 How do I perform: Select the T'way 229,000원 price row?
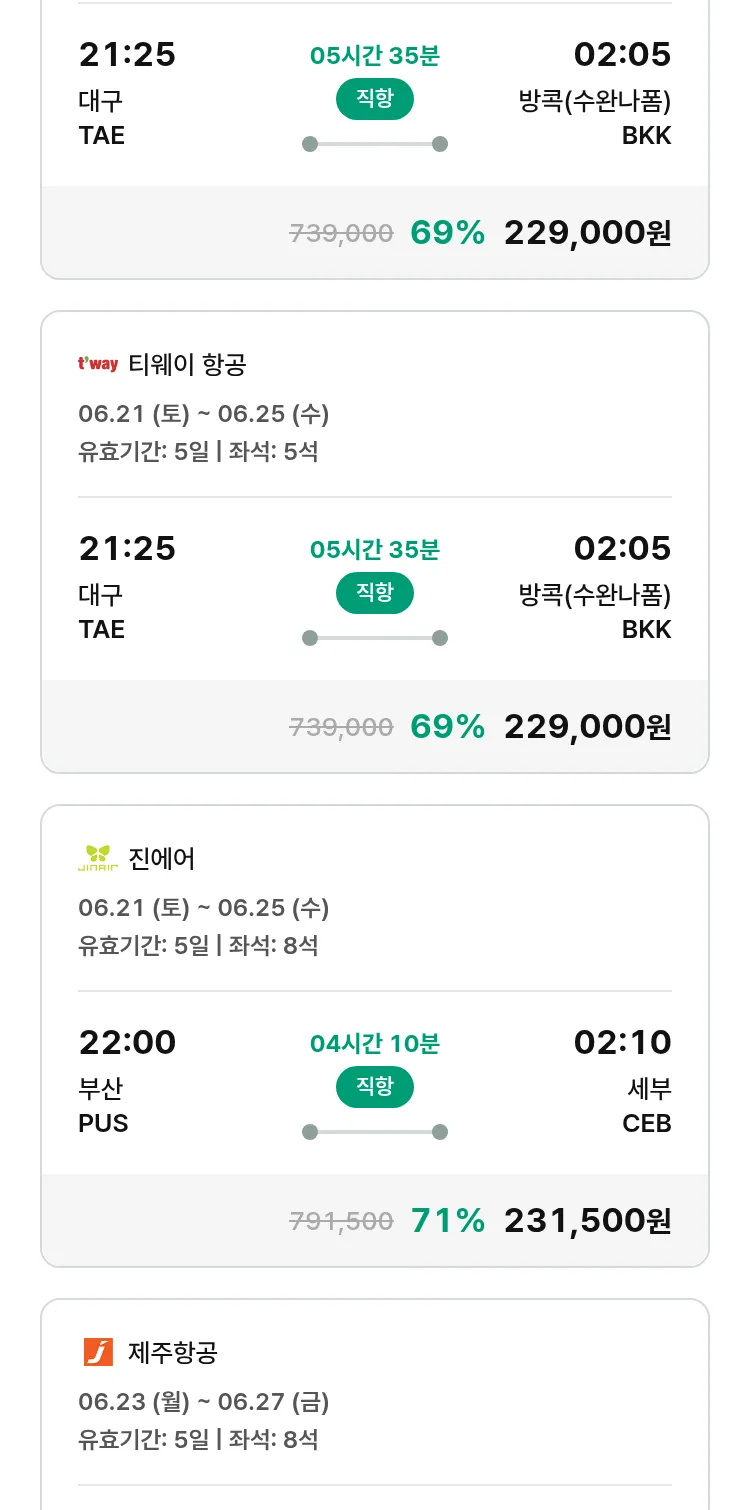point(375,726)
